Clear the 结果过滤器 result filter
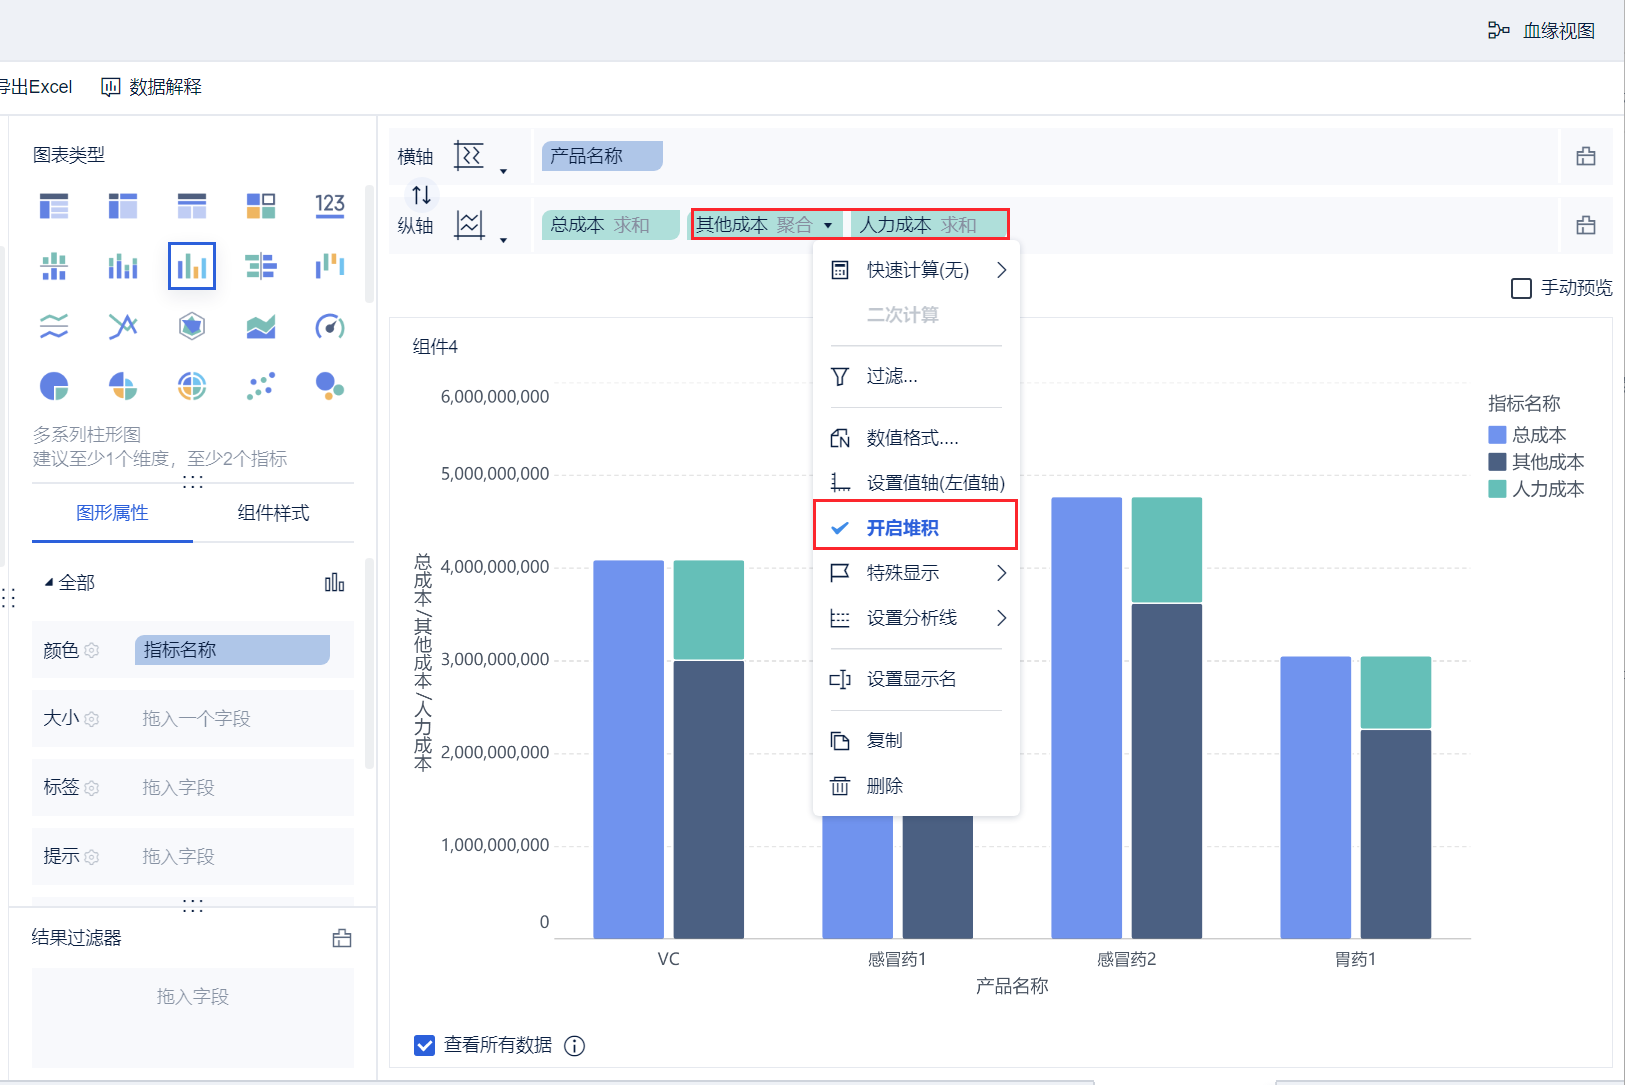This screenshot has height=1085, width=1625. [x=342, y=938]
